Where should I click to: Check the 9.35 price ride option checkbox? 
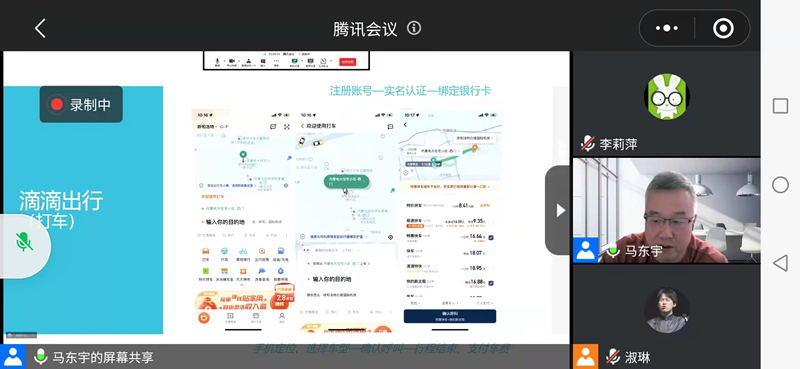point(491,222)
